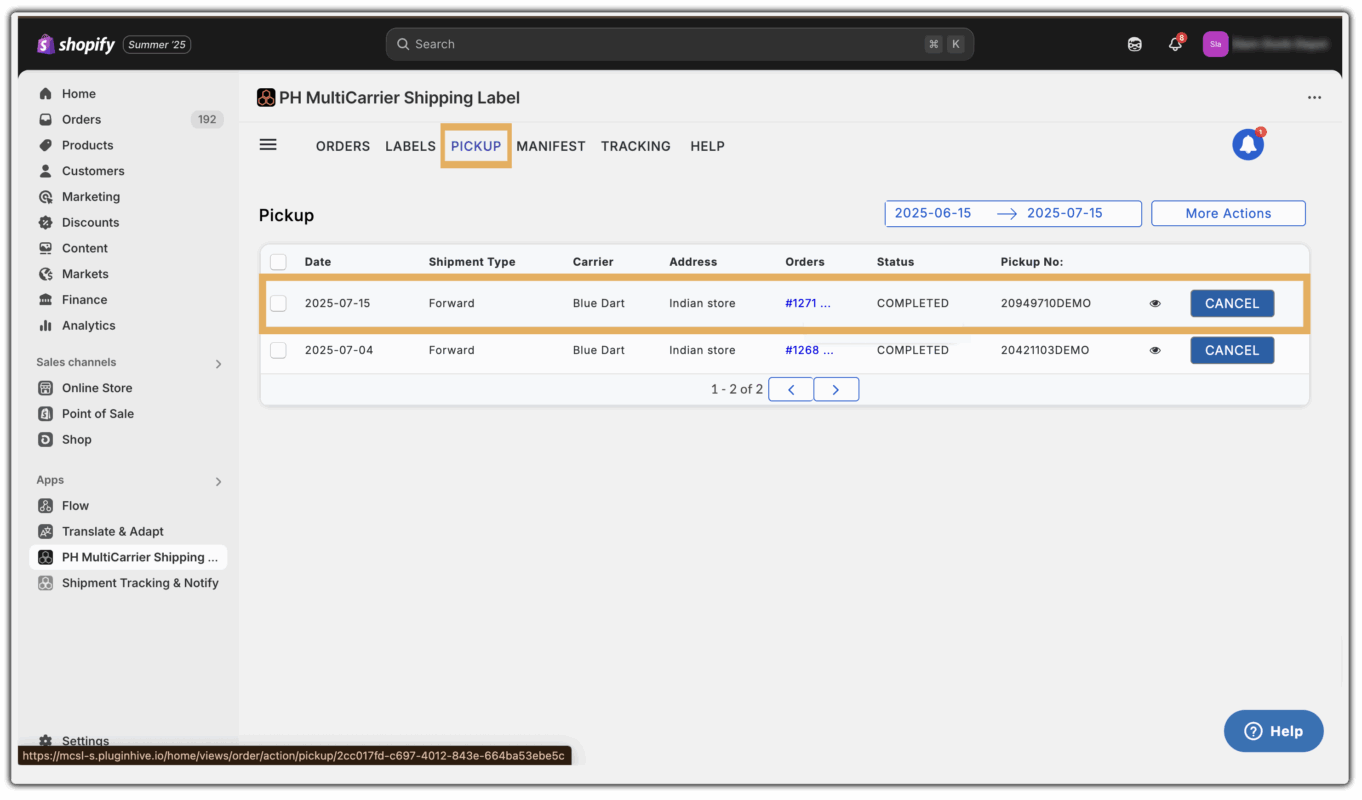
Task: Click the Analytics bar chart icon
Action: [45, 325]
